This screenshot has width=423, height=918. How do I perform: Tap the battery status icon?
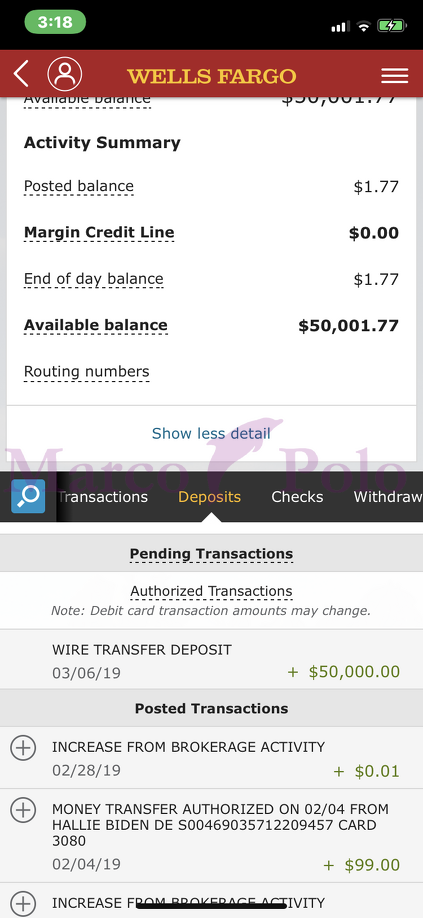(391, 26)
